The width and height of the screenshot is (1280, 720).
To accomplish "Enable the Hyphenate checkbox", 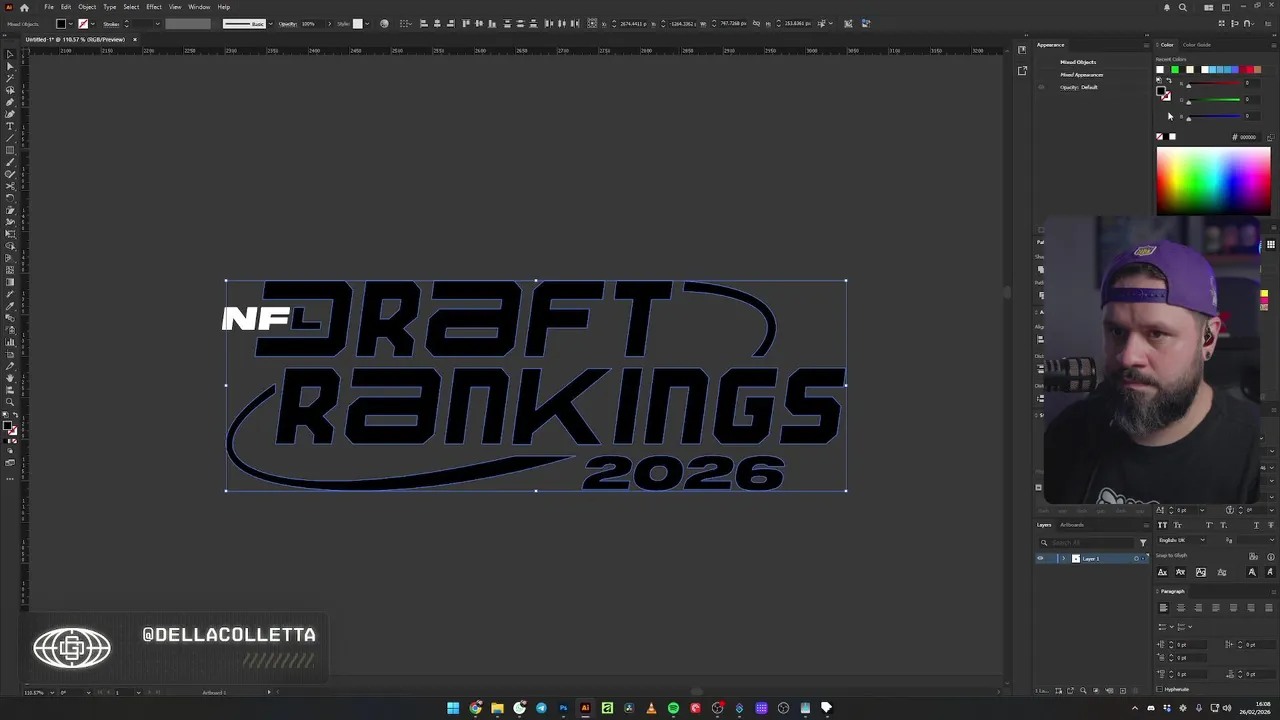I will click(1160, 689).
